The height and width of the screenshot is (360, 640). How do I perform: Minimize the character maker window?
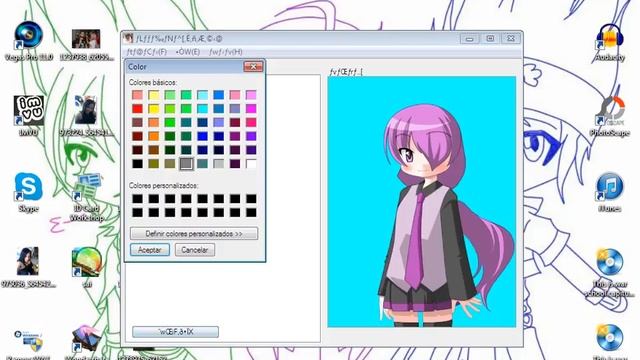point(470,38)
